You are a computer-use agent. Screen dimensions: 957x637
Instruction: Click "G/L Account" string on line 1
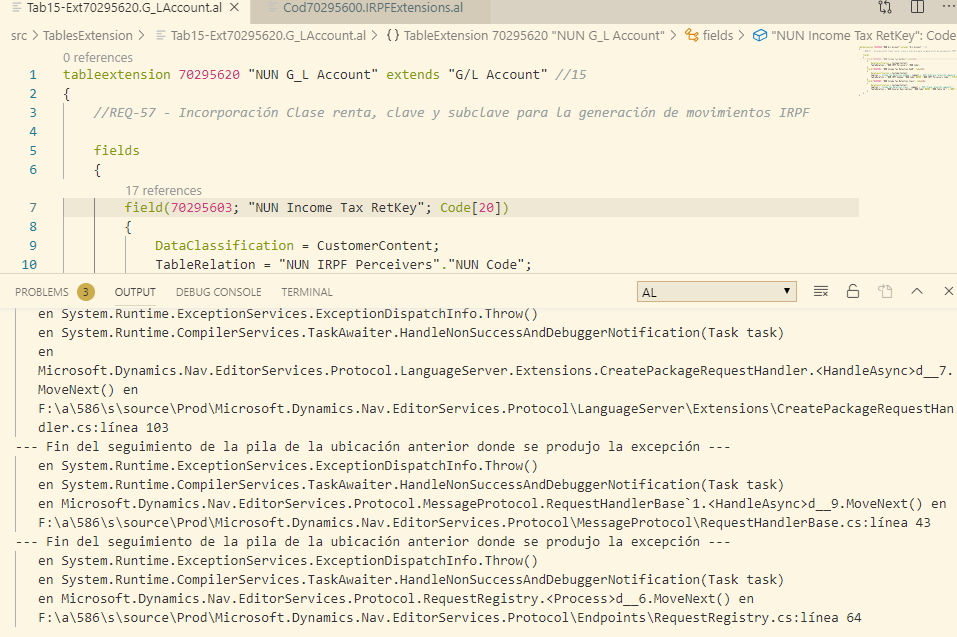pyautogui.click(x=497, y=74)
